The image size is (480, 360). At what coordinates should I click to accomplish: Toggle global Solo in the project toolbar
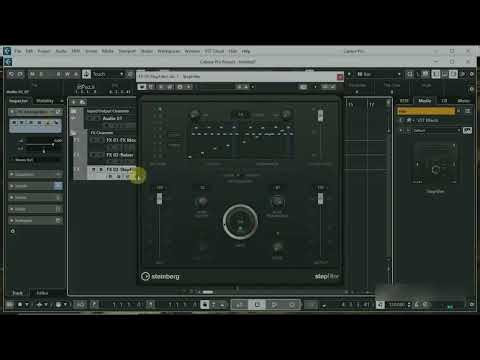pyautogui.click(x=41, y=74)
